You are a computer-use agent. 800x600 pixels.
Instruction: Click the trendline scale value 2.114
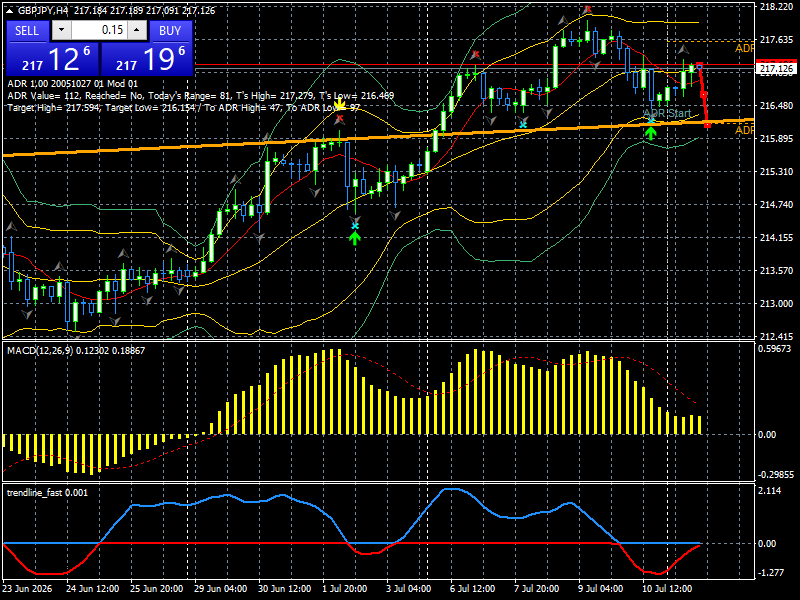pos(770,490)
